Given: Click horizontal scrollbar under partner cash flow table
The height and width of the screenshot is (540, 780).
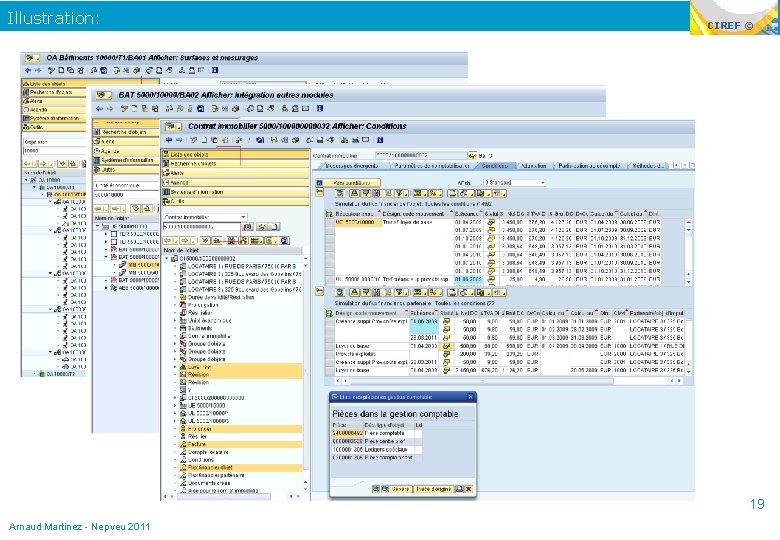Looking at the screenshot, I should click(482, 381).
